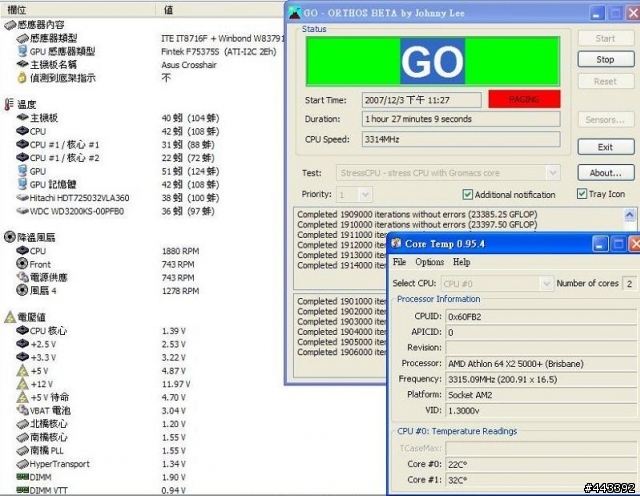Click the Core #0 temperature 22C field
The height and width of the screenshot is (496, 640).
(x=542, y=464)
